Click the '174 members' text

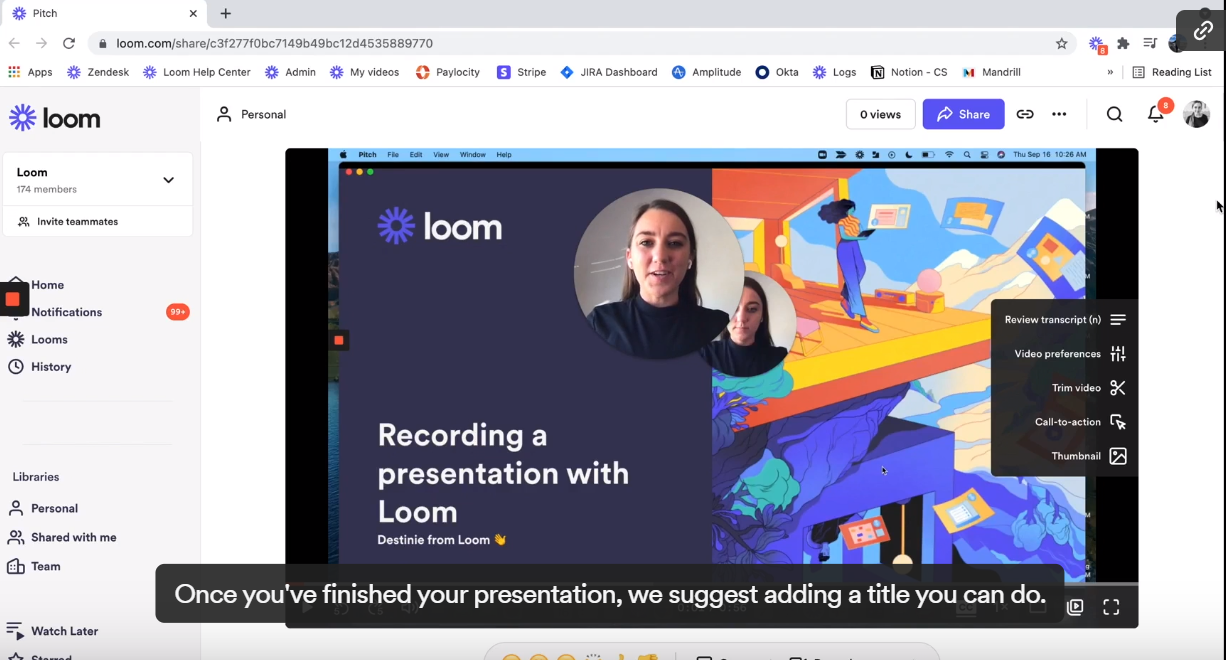[47, 189]
